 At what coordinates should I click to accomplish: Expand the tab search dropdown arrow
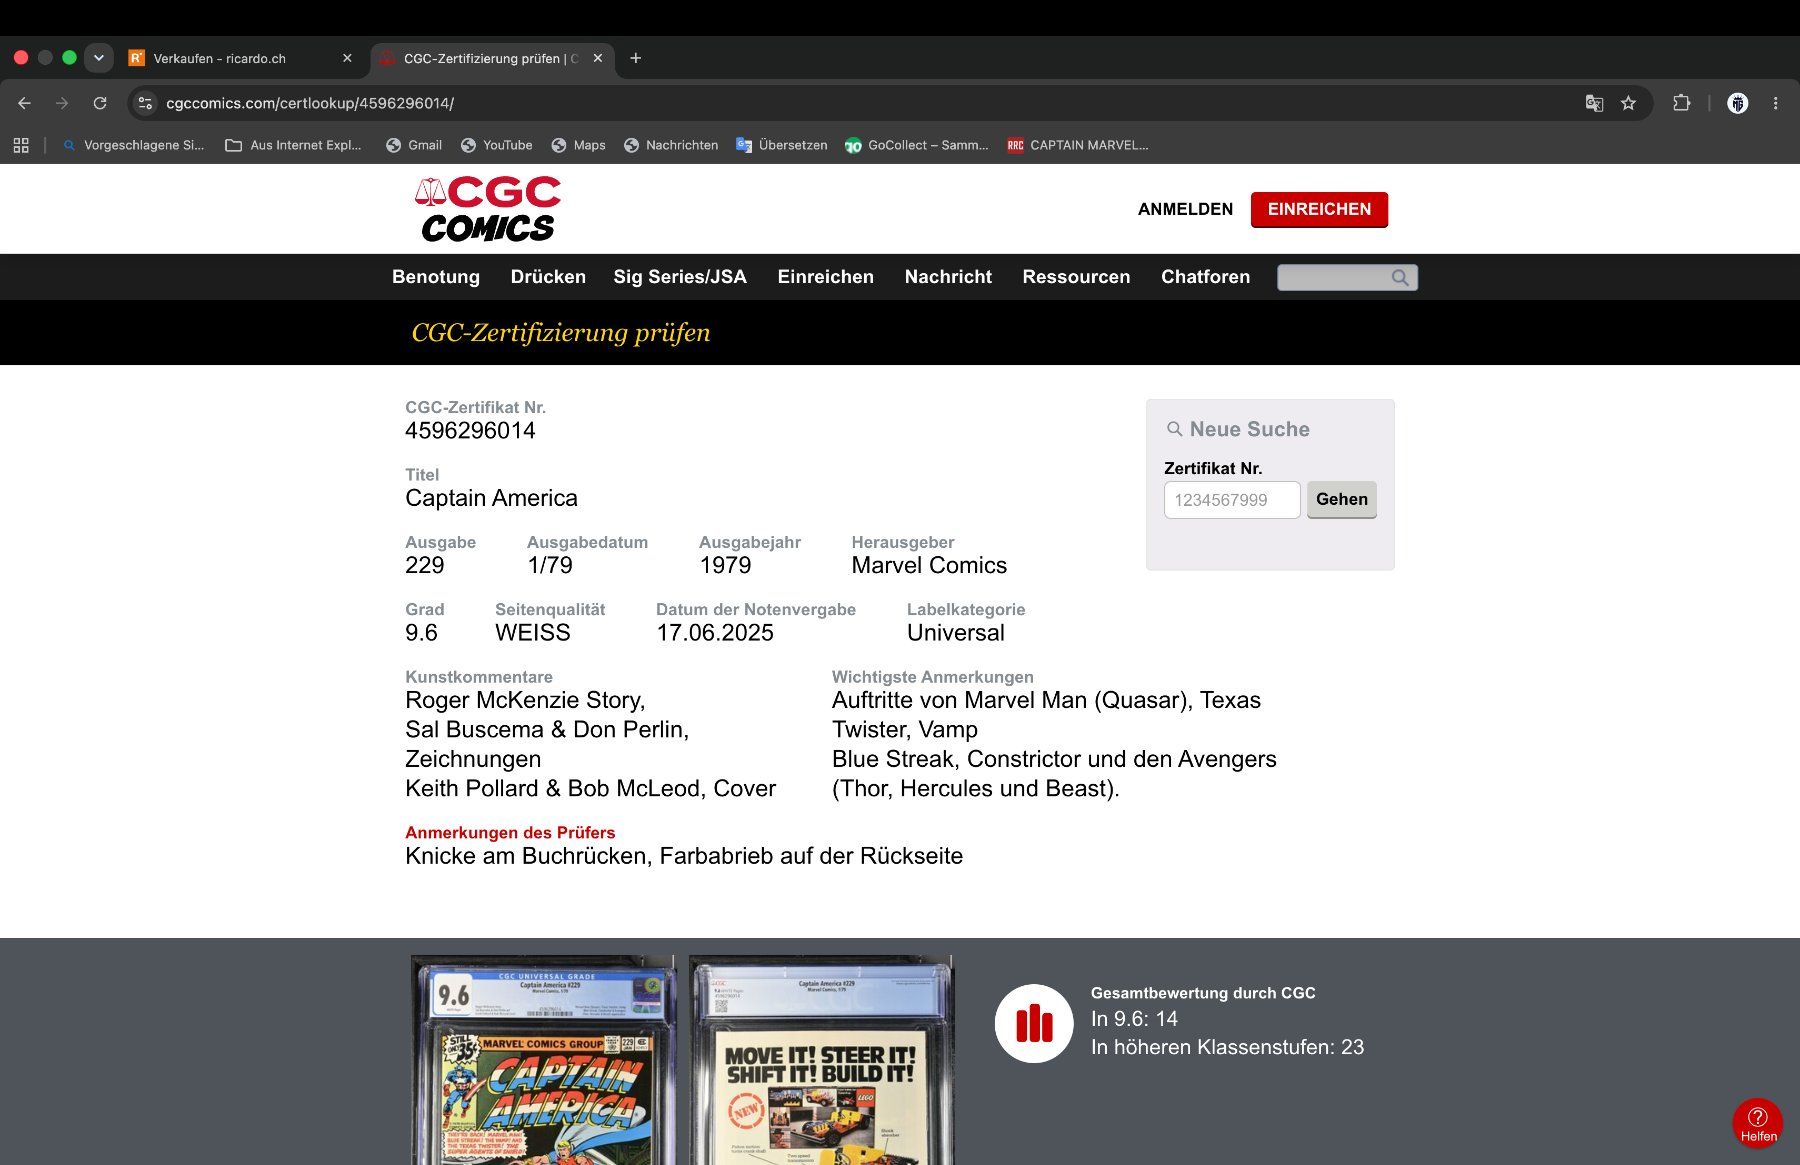coord(98,58)
